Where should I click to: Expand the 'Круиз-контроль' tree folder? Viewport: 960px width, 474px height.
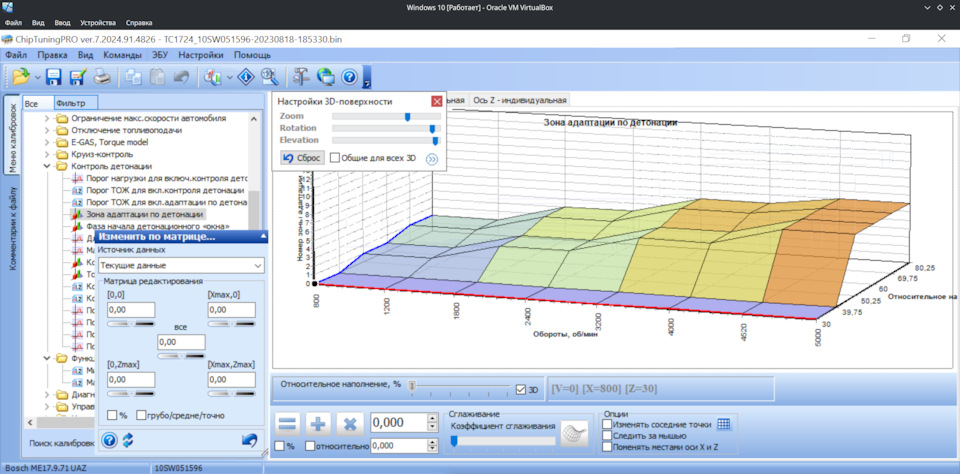(x=47, y=154)
